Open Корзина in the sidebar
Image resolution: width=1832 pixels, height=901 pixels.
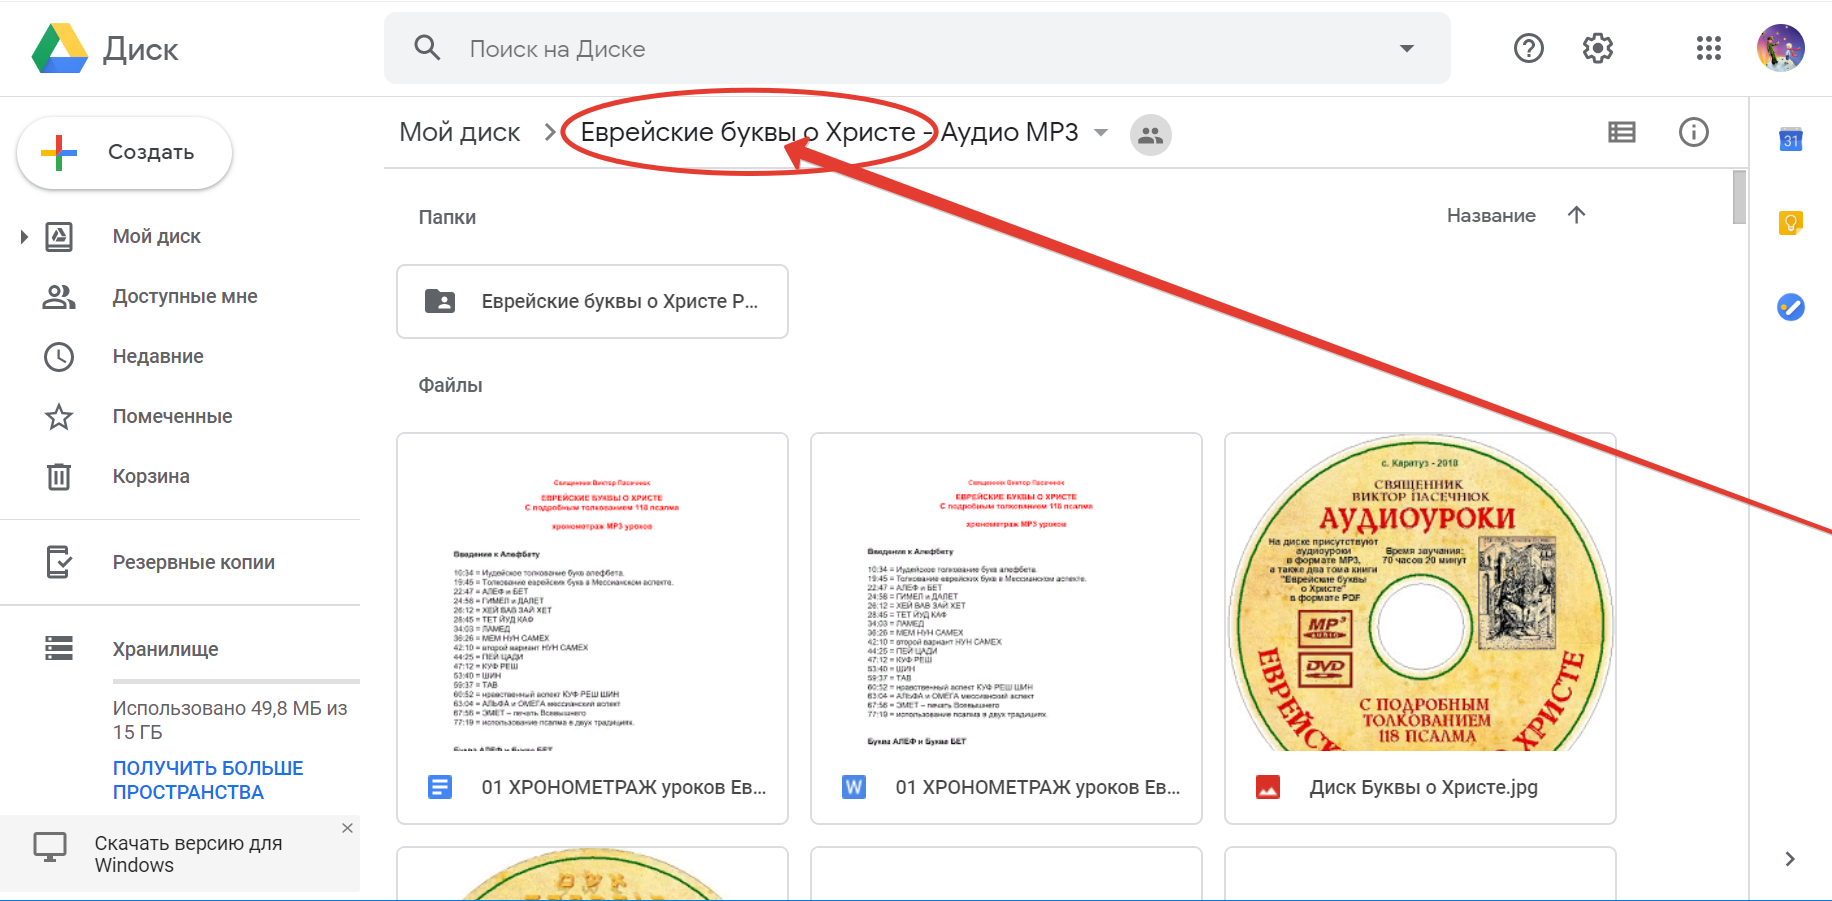pos(151,476)
